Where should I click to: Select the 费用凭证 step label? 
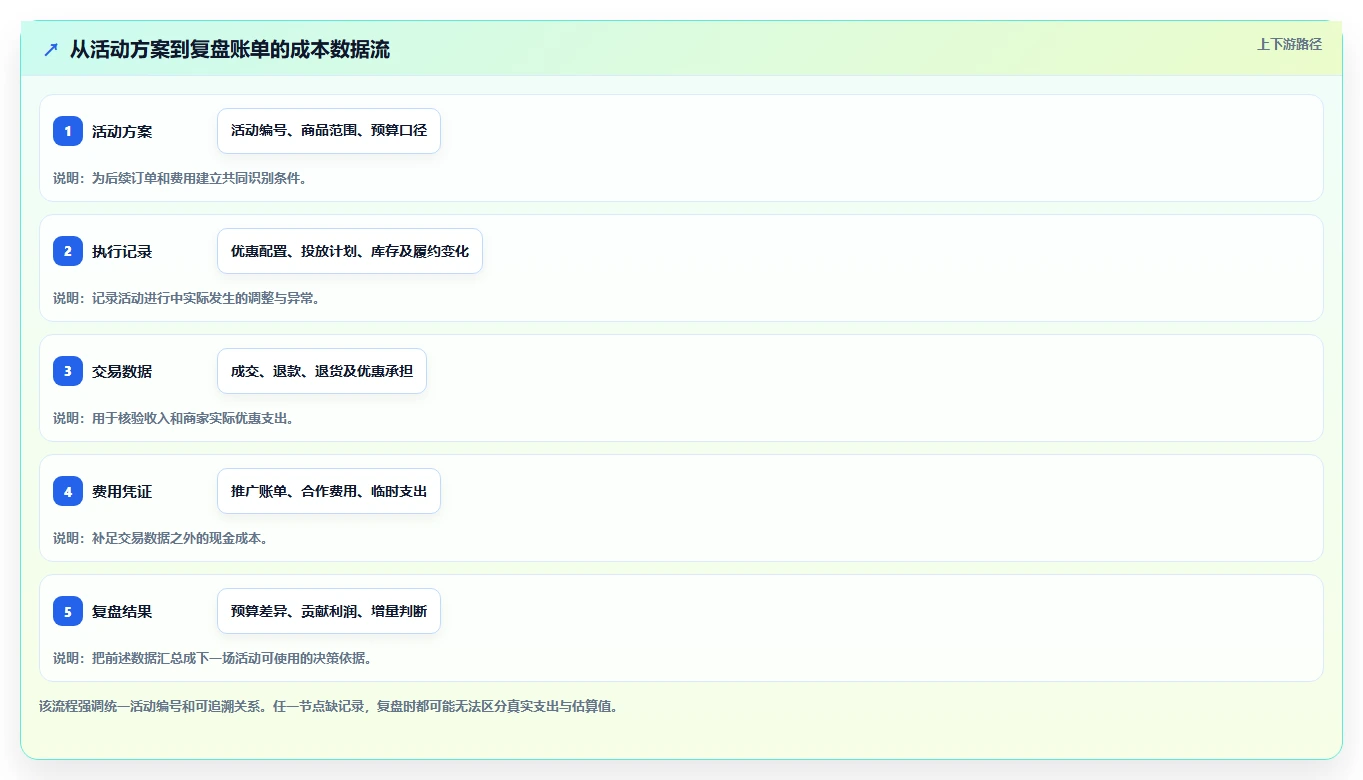point(122,491)
